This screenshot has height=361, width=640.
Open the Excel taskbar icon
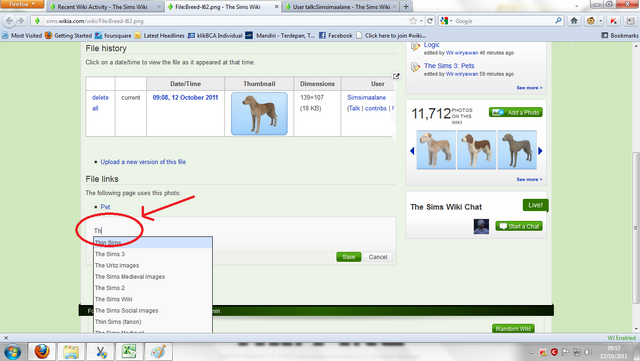(x=129, y=351)
